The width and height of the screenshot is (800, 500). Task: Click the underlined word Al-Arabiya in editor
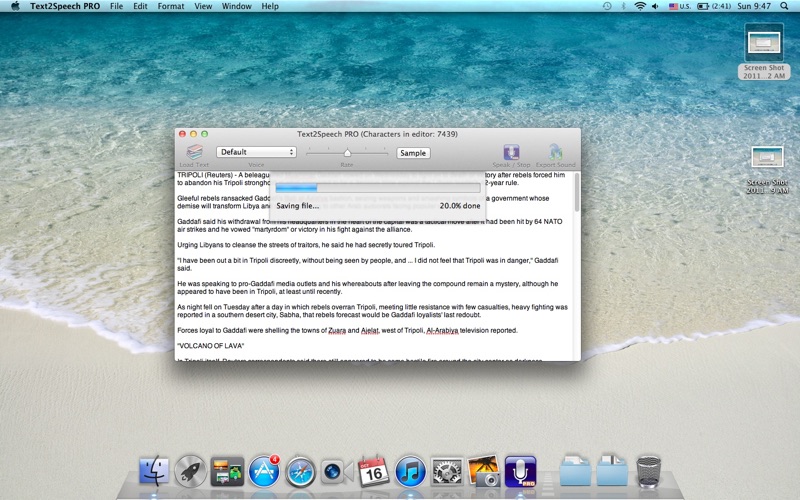[x=442, y=331]
